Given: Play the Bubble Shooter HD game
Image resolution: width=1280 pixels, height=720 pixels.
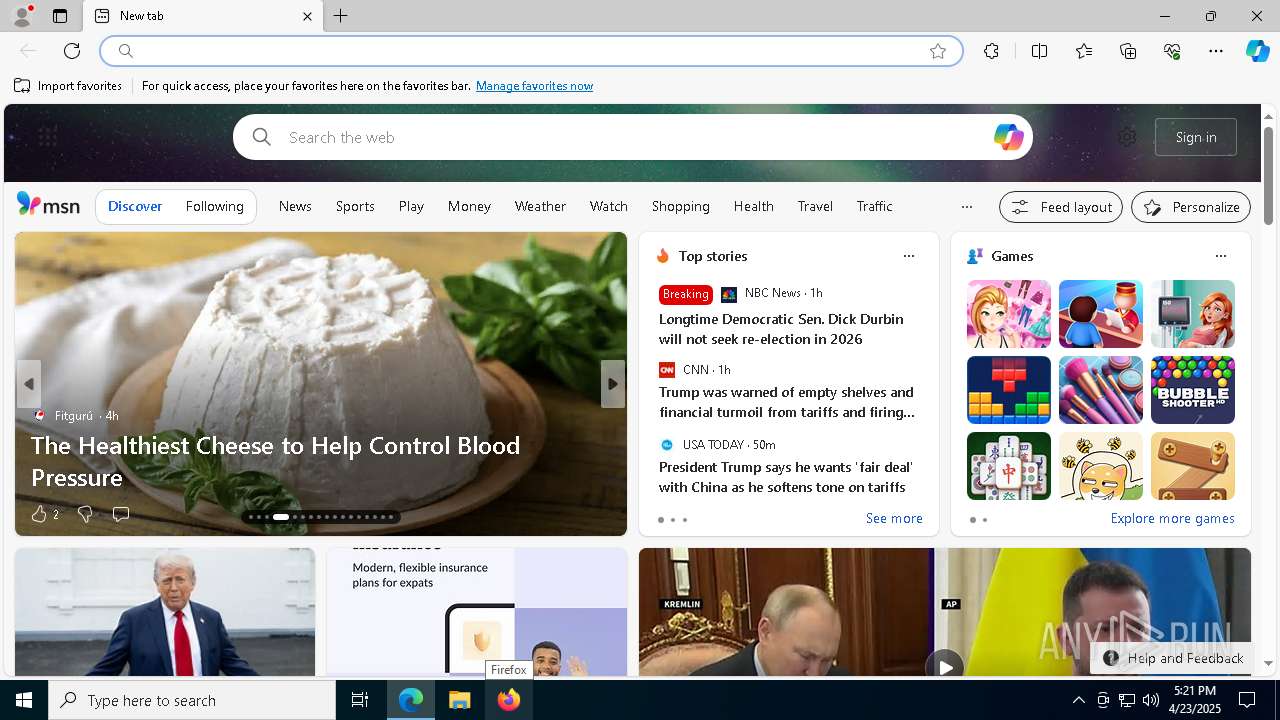Looking at the screenshot, I should (1192, 390).
